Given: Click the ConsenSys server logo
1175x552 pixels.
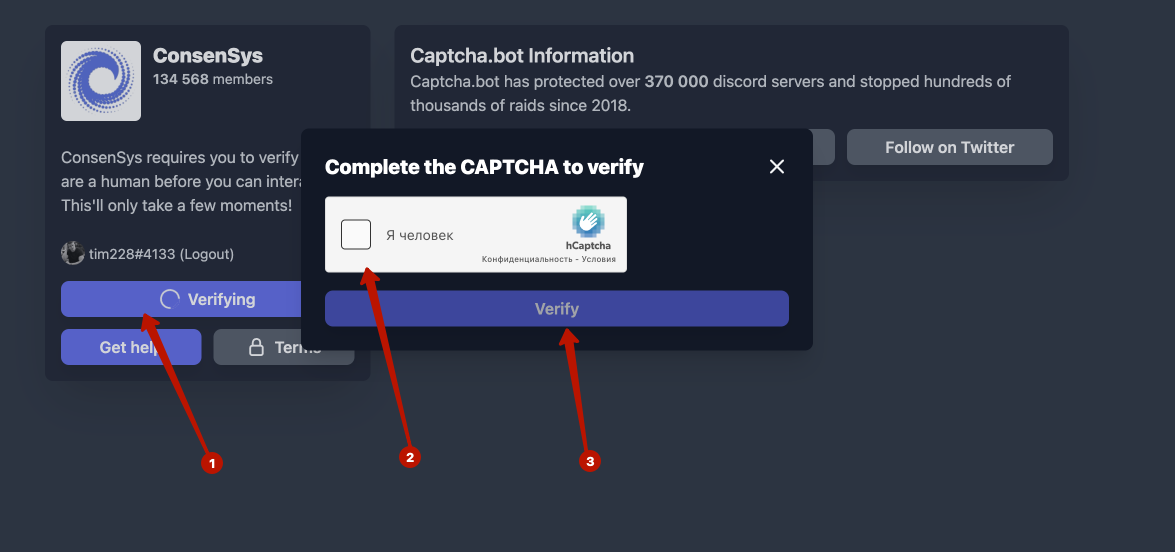Looking at the screenshot, I should pyautogui.click(x=101, y=81).
